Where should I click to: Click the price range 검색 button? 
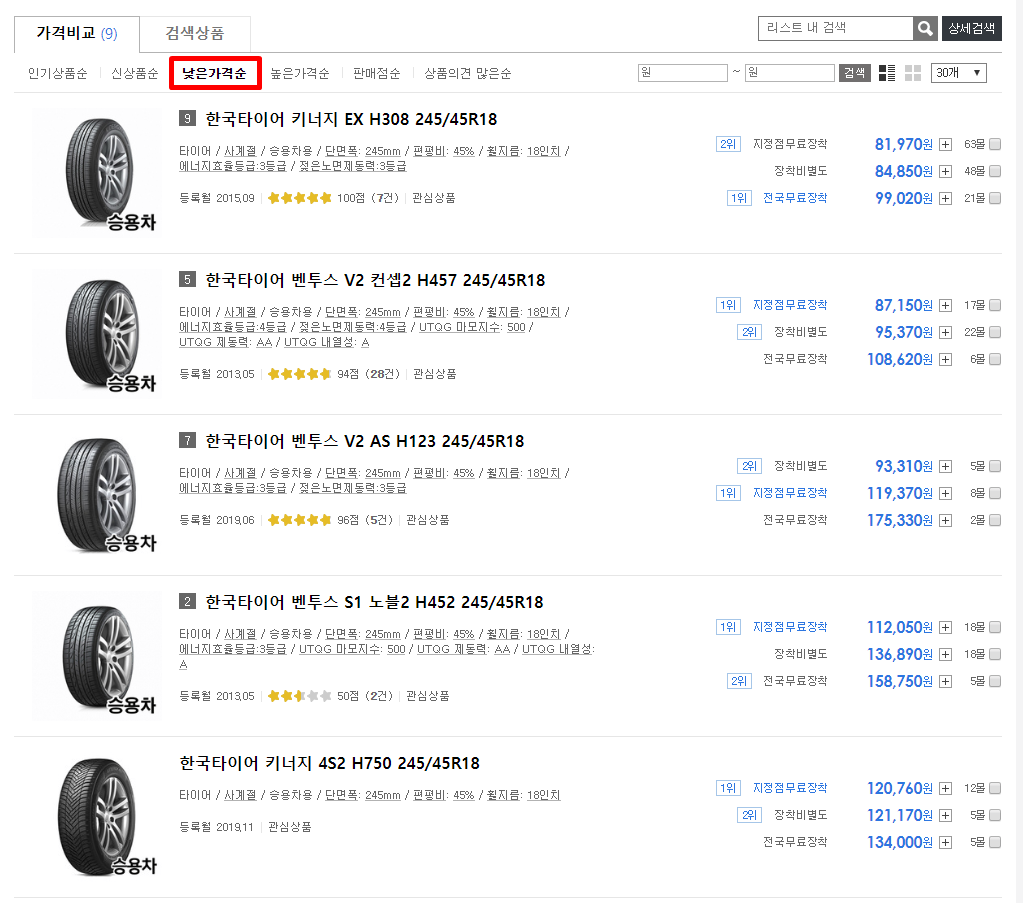pyautogui.click(x=854, y=73)
